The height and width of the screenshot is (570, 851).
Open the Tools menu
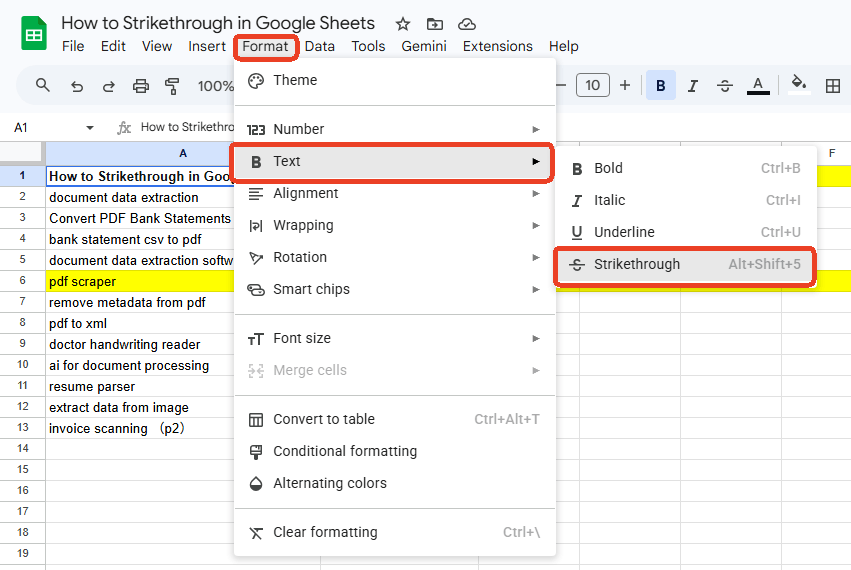(x=368, y=46)
